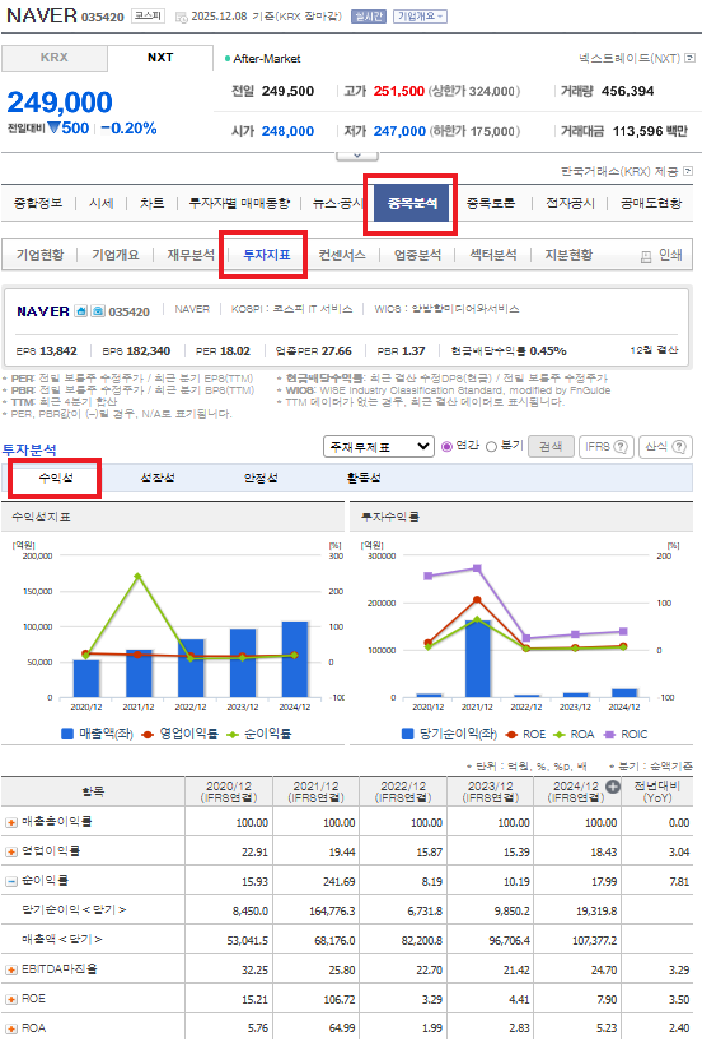
Task: Click the plus circle icon on the 2024/12 column
Action: (612, 787)
